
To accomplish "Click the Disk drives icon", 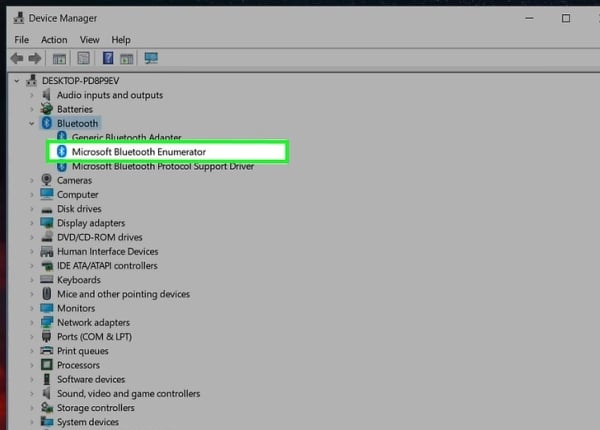I will 47,209.
